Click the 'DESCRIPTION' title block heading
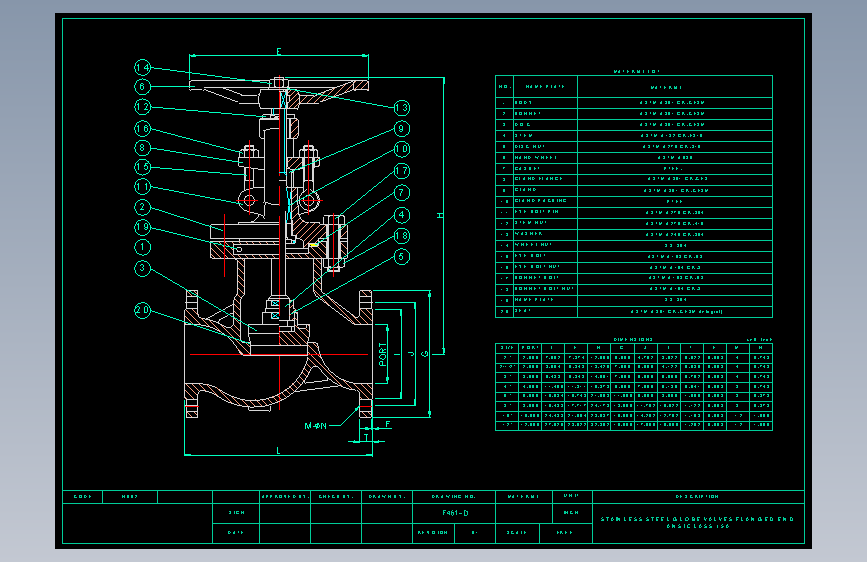This screenshot has width=867, height=562. point(697,496)
